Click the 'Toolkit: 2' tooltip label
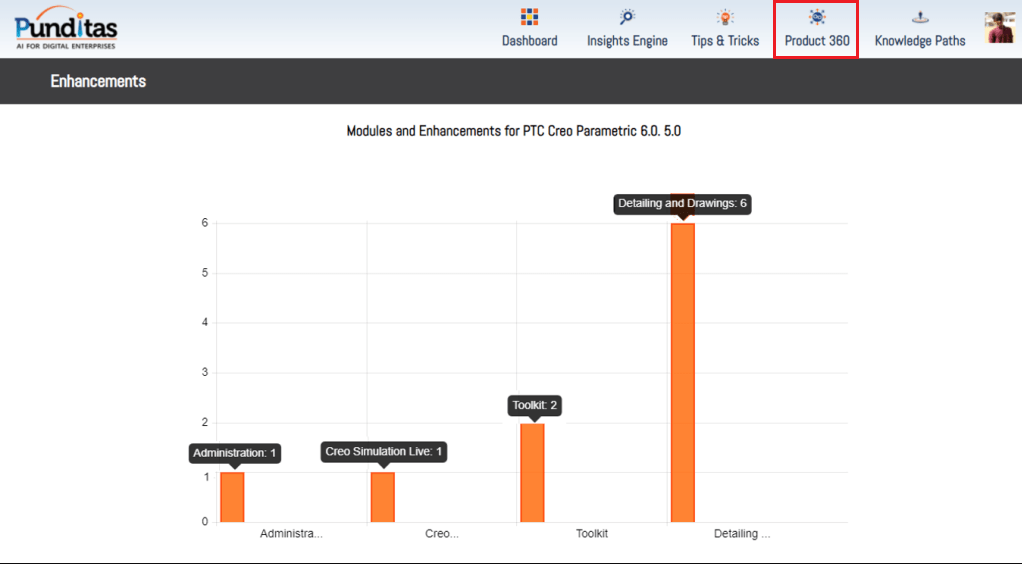The width and height of the screenshot is (1022, 564). click(535, 405)
